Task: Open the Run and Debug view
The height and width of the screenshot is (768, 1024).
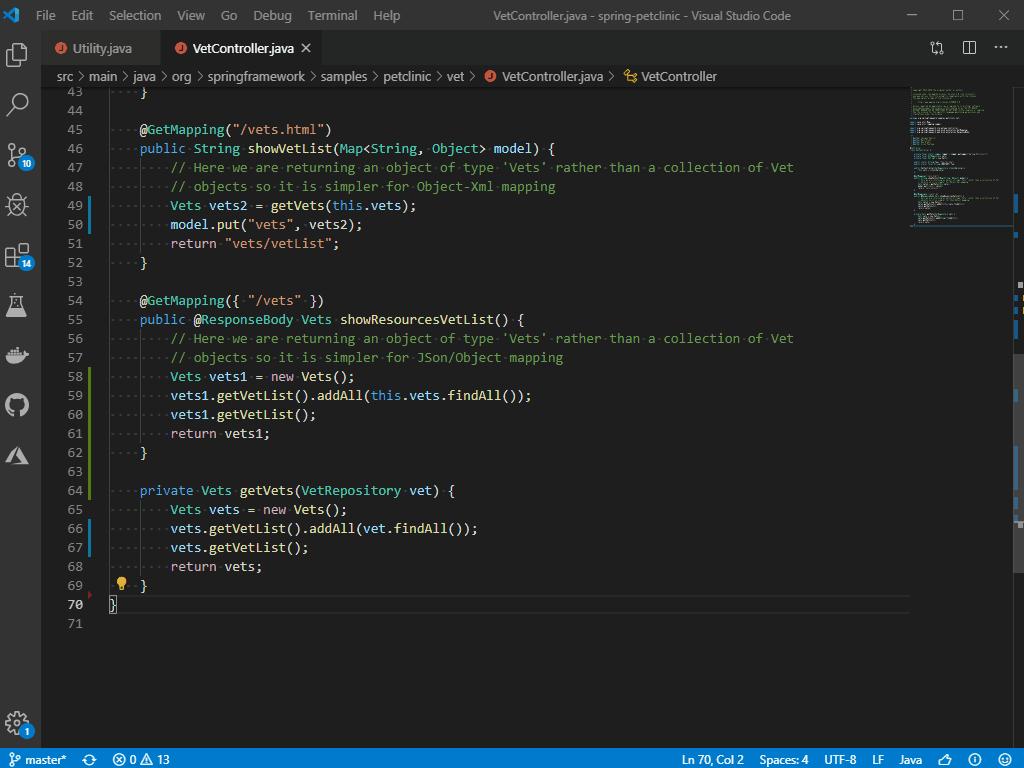Action: [16, 205]
